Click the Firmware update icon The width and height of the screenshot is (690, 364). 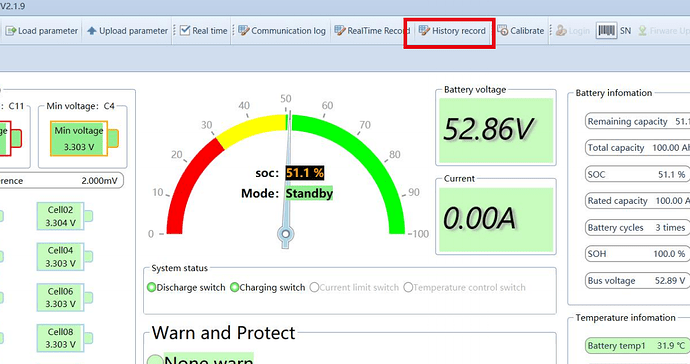click(642, 31)
